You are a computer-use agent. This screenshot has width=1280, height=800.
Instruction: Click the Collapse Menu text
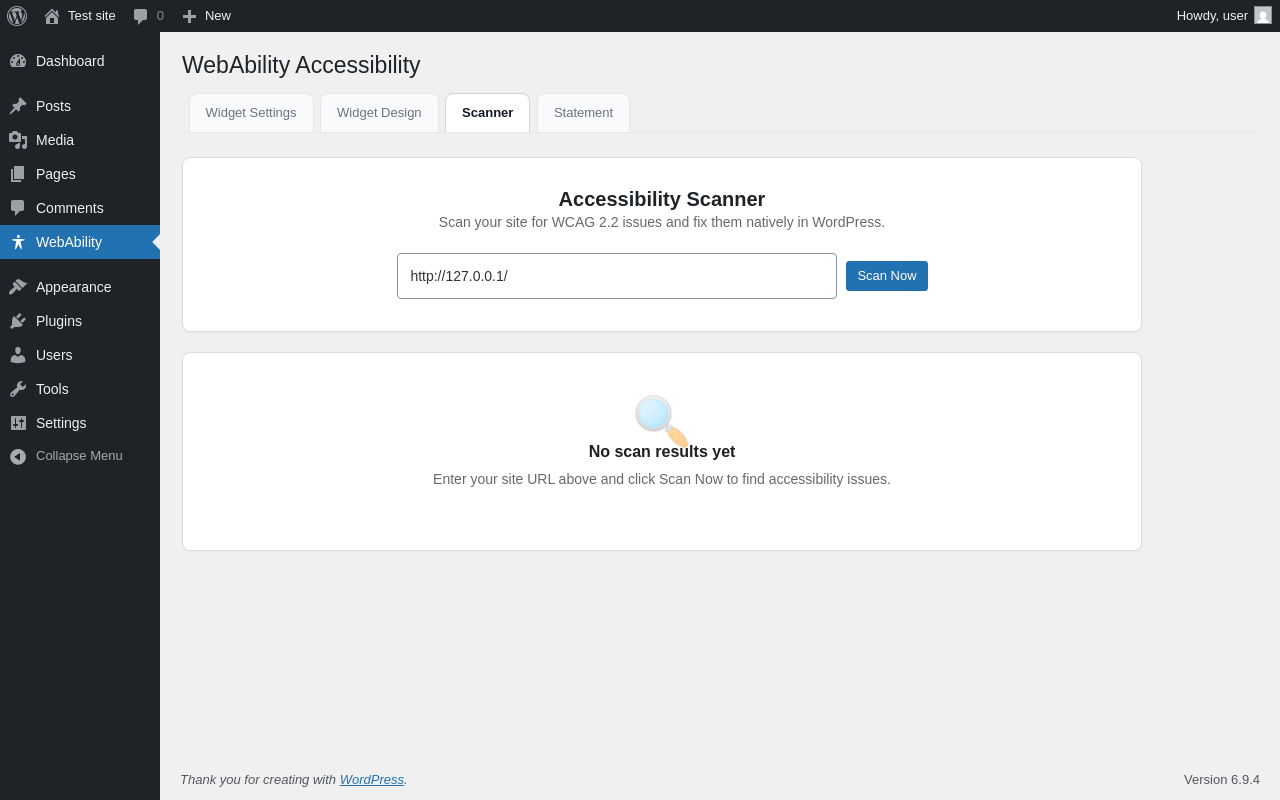click(x=79, y=456)
